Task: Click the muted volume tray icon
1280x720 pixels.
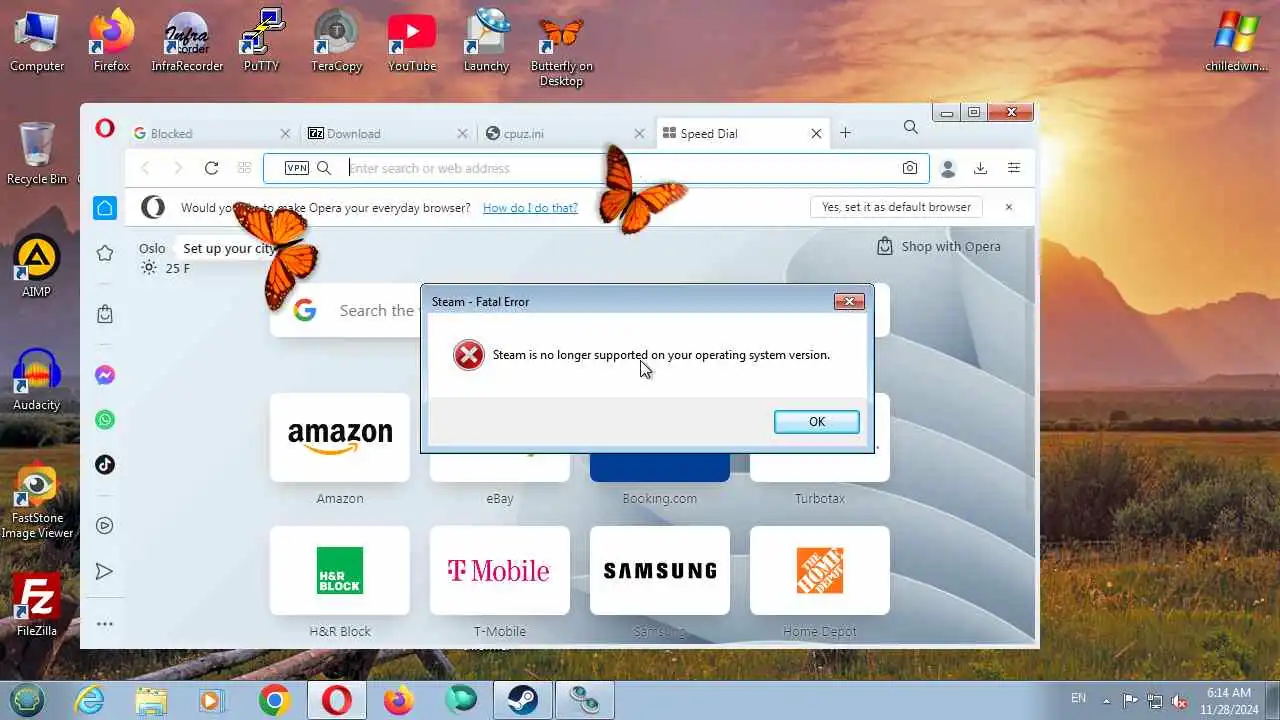Action: pyautogui.click(x=1180, y=701)
